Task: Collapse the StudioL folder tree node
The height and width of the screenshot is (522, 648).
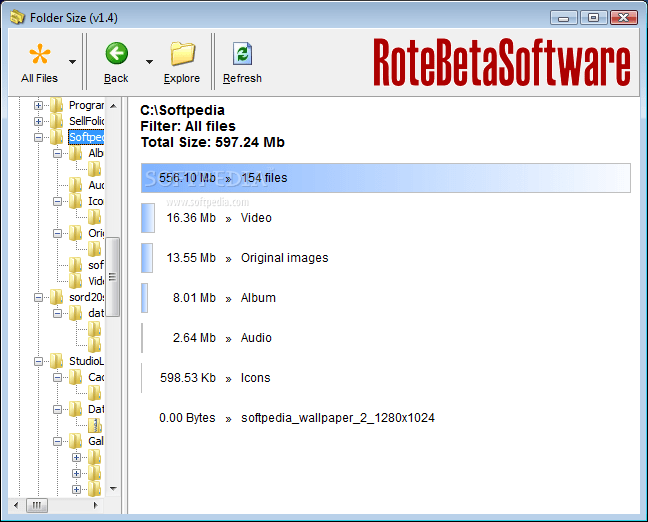Action: [x=38, y=361]
